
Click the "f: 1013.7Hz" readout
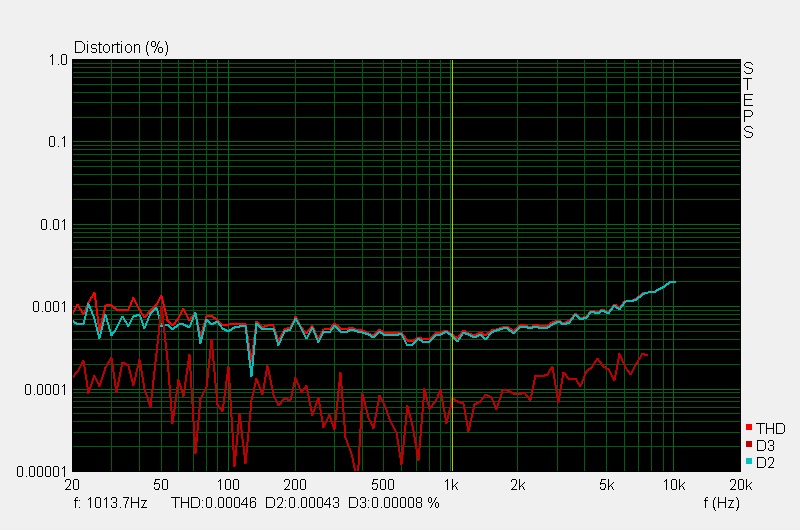click(111, 503)
